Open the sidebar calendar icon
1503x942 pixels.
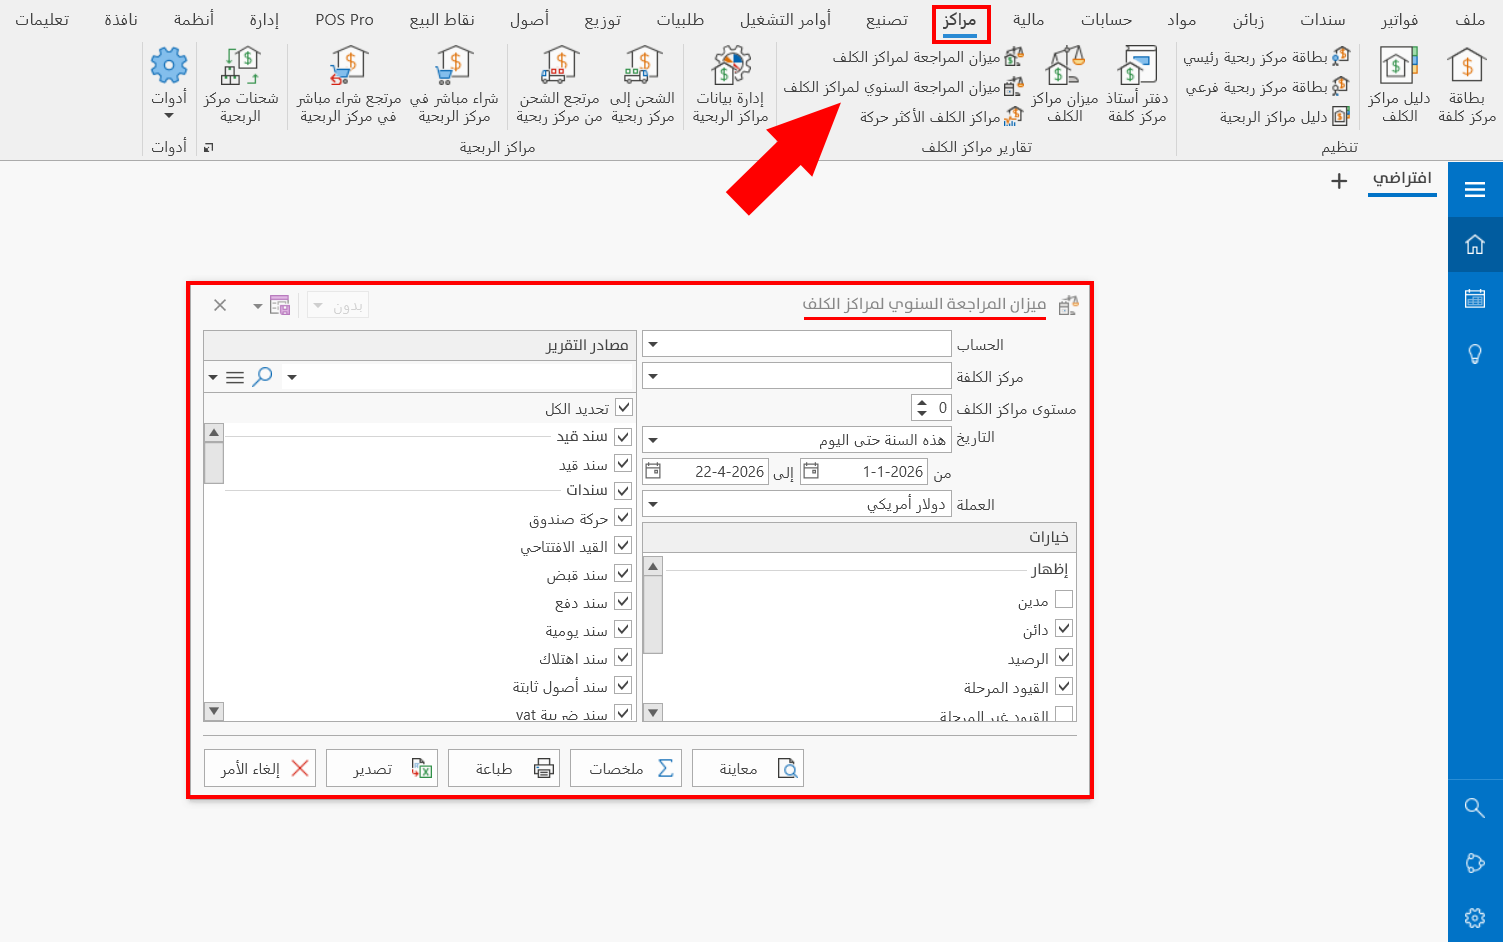(1475, 298)
